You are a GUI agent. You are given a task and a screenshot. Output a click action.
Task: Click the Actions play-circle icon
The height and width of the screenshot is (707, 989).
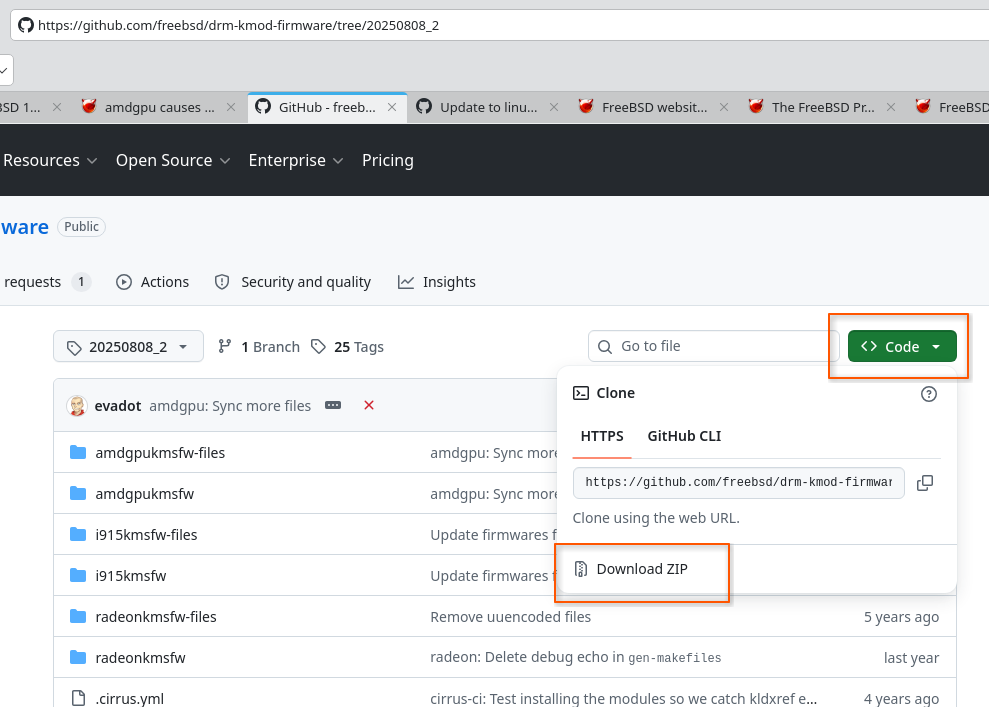pyautogui.click(x=124, y=282)
